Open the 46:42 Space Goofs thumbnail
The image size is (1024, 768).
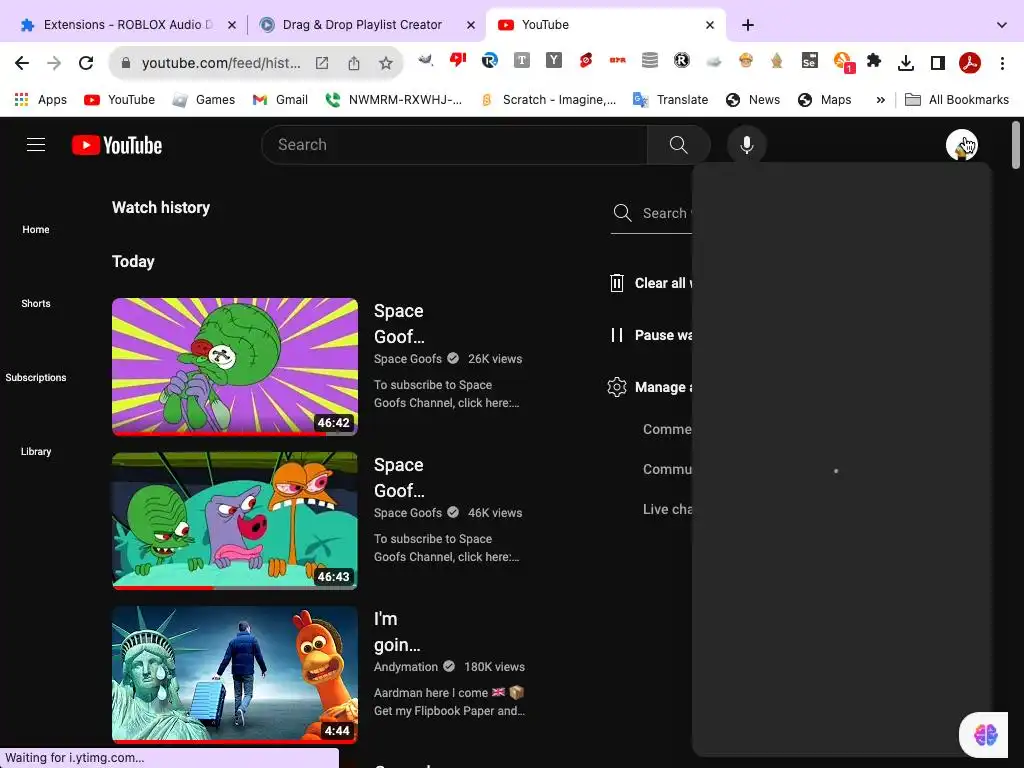[x=235, y=366]
